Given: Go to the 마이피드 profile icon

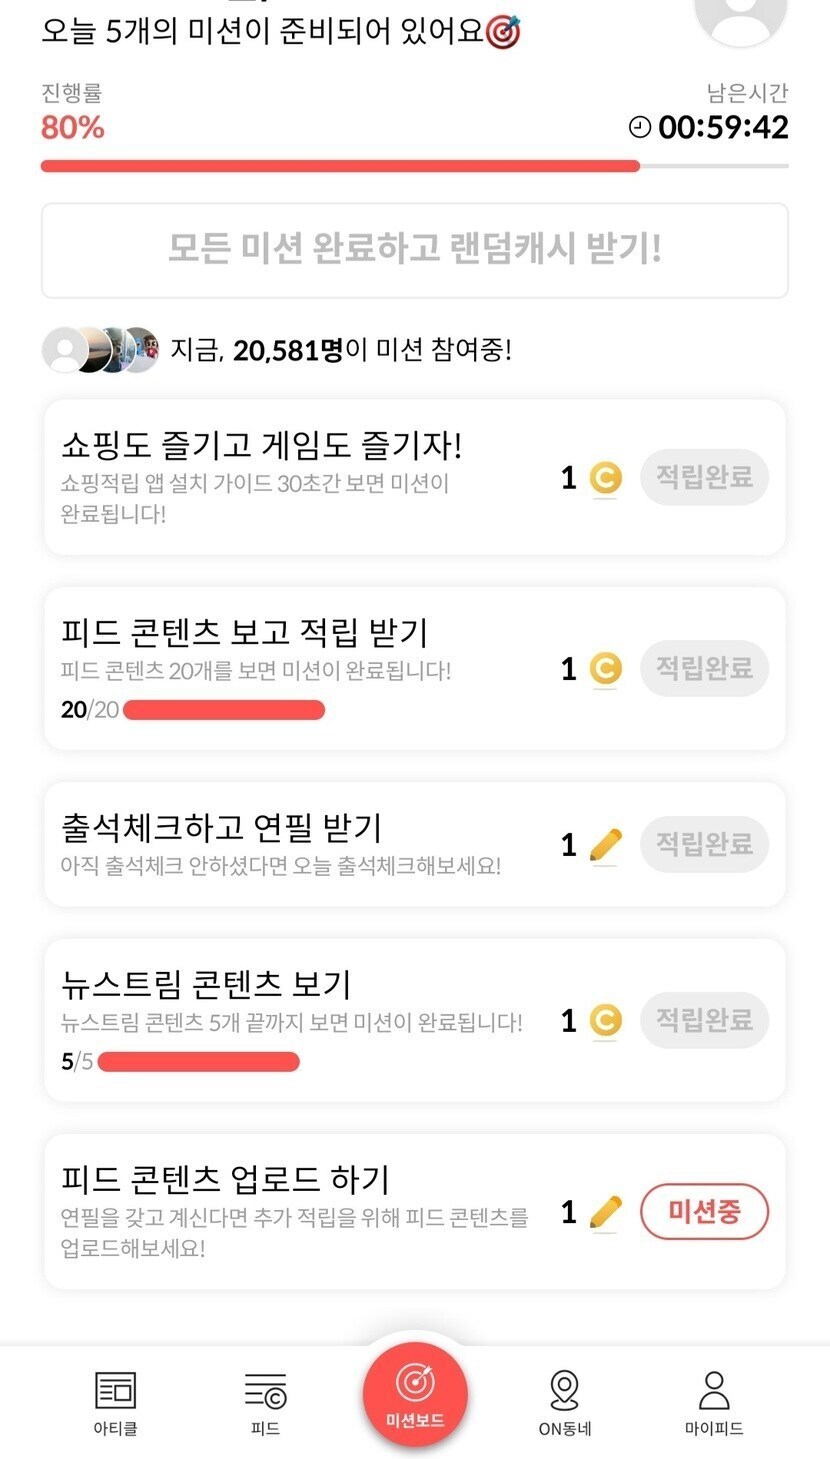Looking at the screenshot, I should 714,1391.
